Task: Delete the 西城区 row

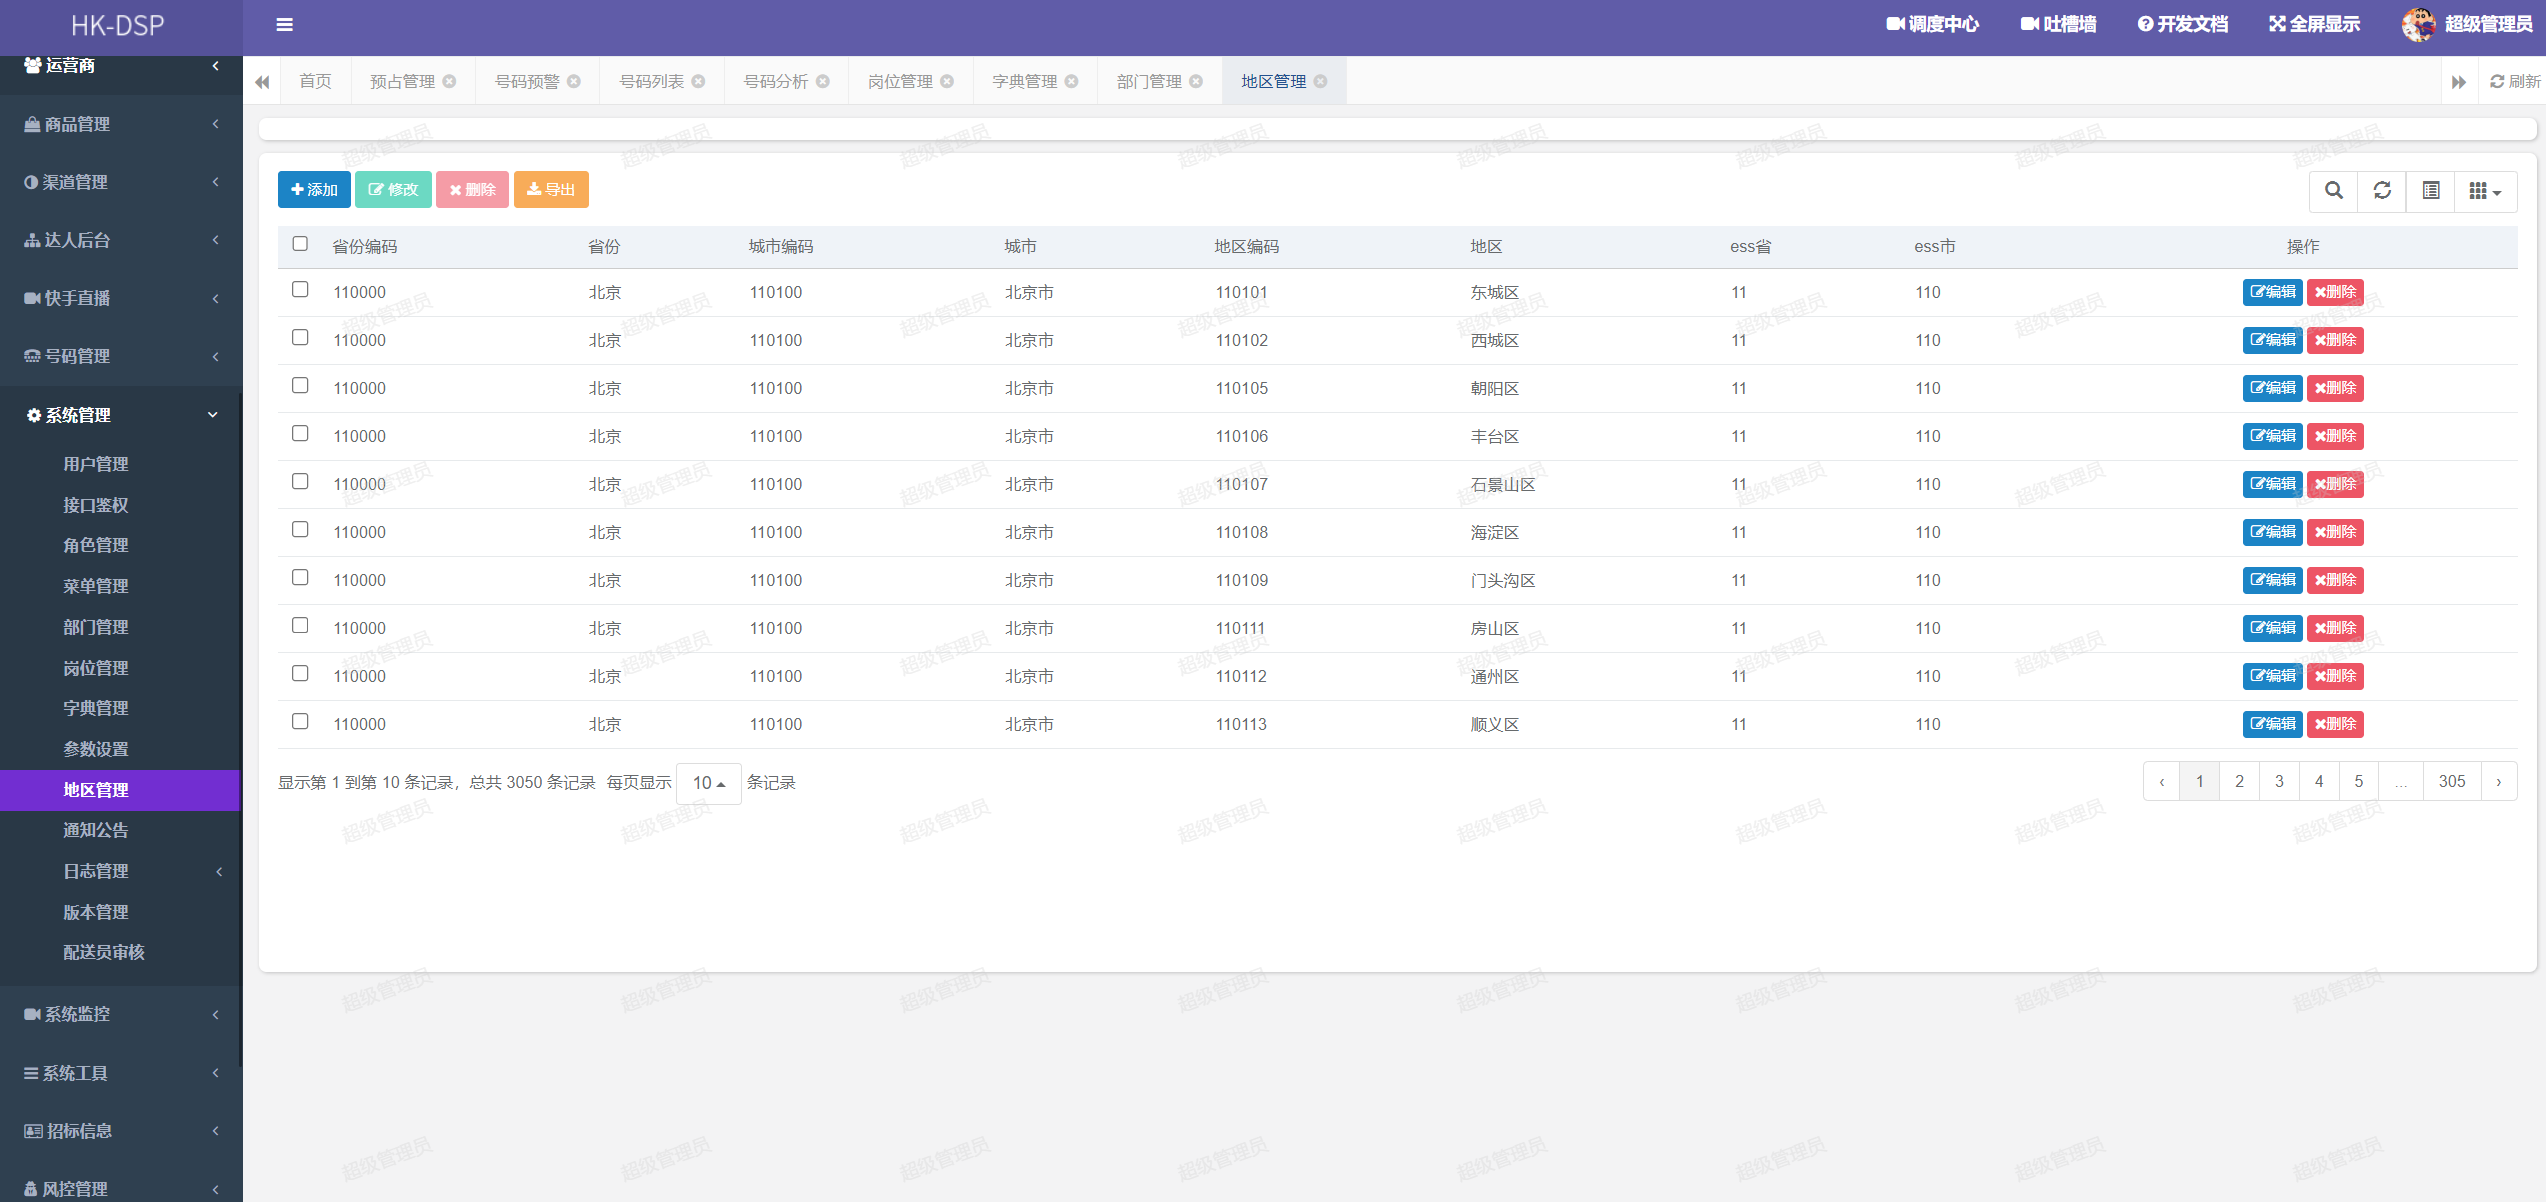Action: 2335,340
